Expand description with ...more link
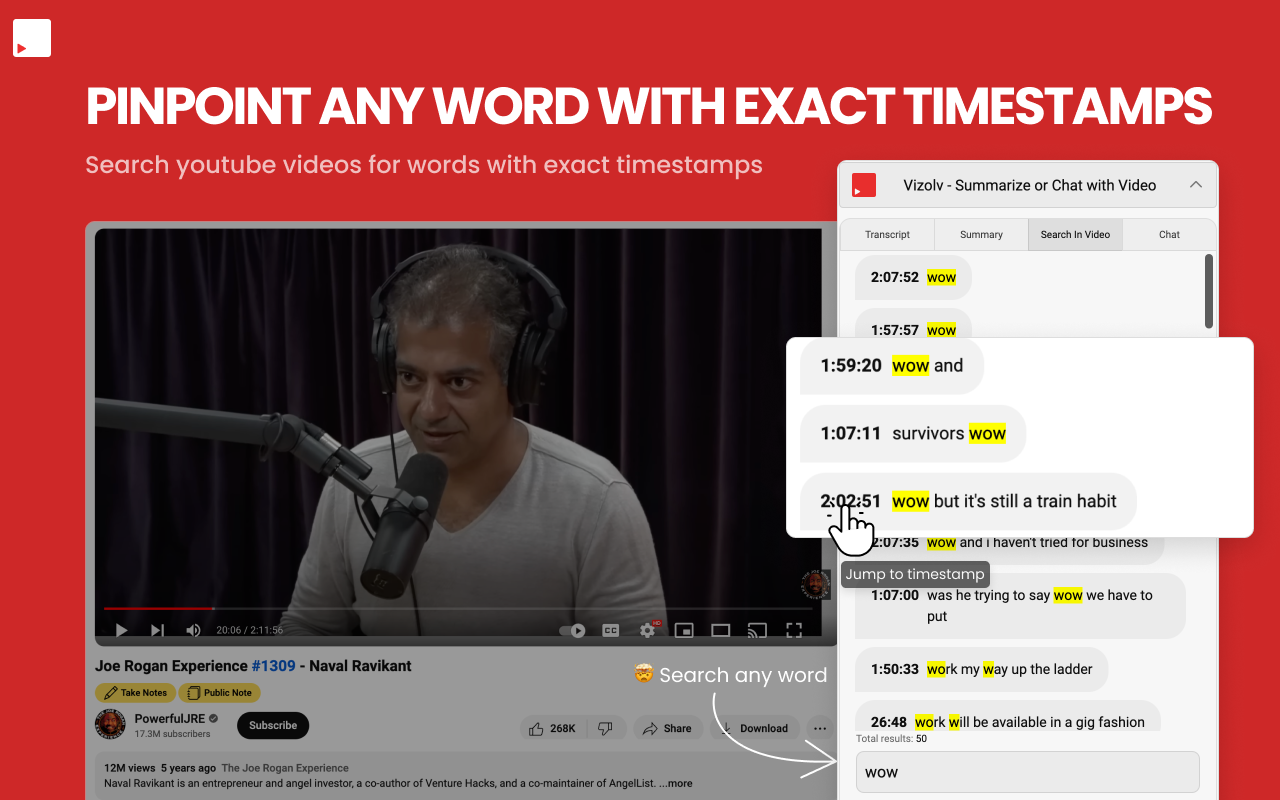This screenshot has height=800, width=1280. pyautogui.click(x=676, y=783)
